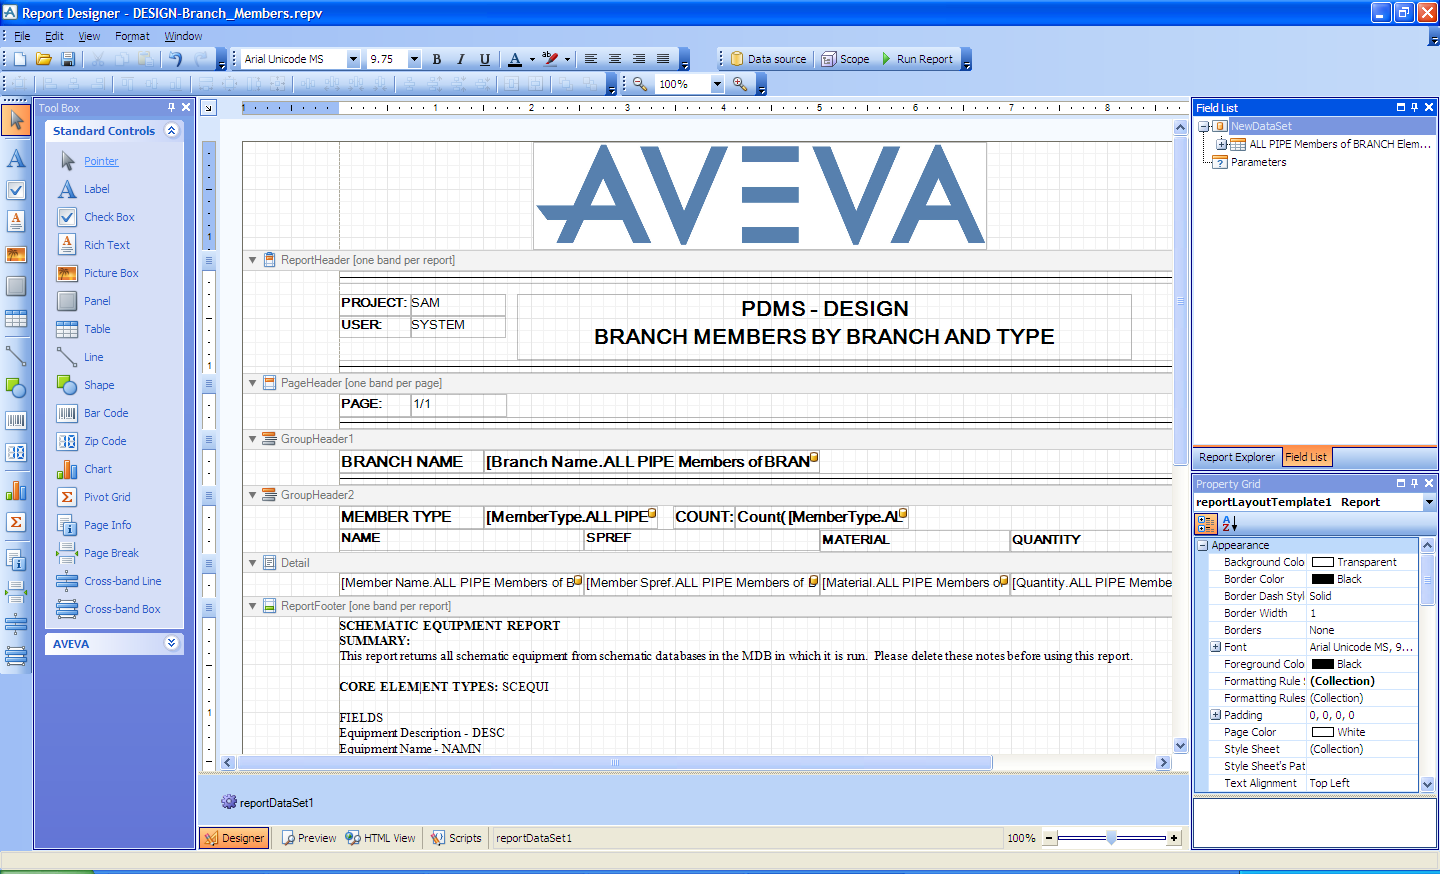Choose the Zip Code control
The image size is (1440, 874).
tap(104, 441)
